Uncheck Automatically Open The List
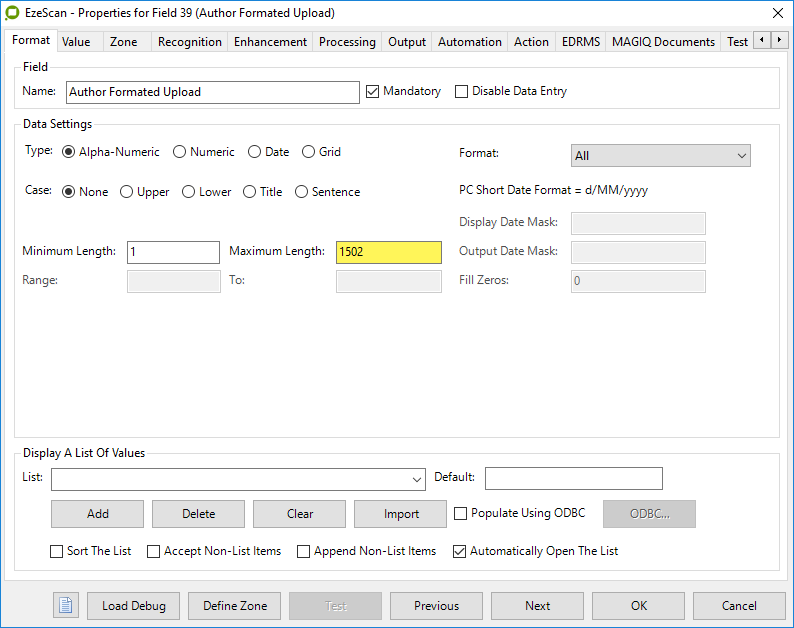 tap(460, 551)
